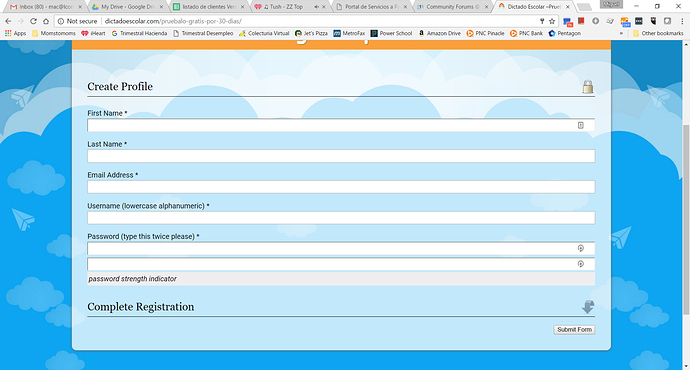Go to browser home page icon

(46, 21)
